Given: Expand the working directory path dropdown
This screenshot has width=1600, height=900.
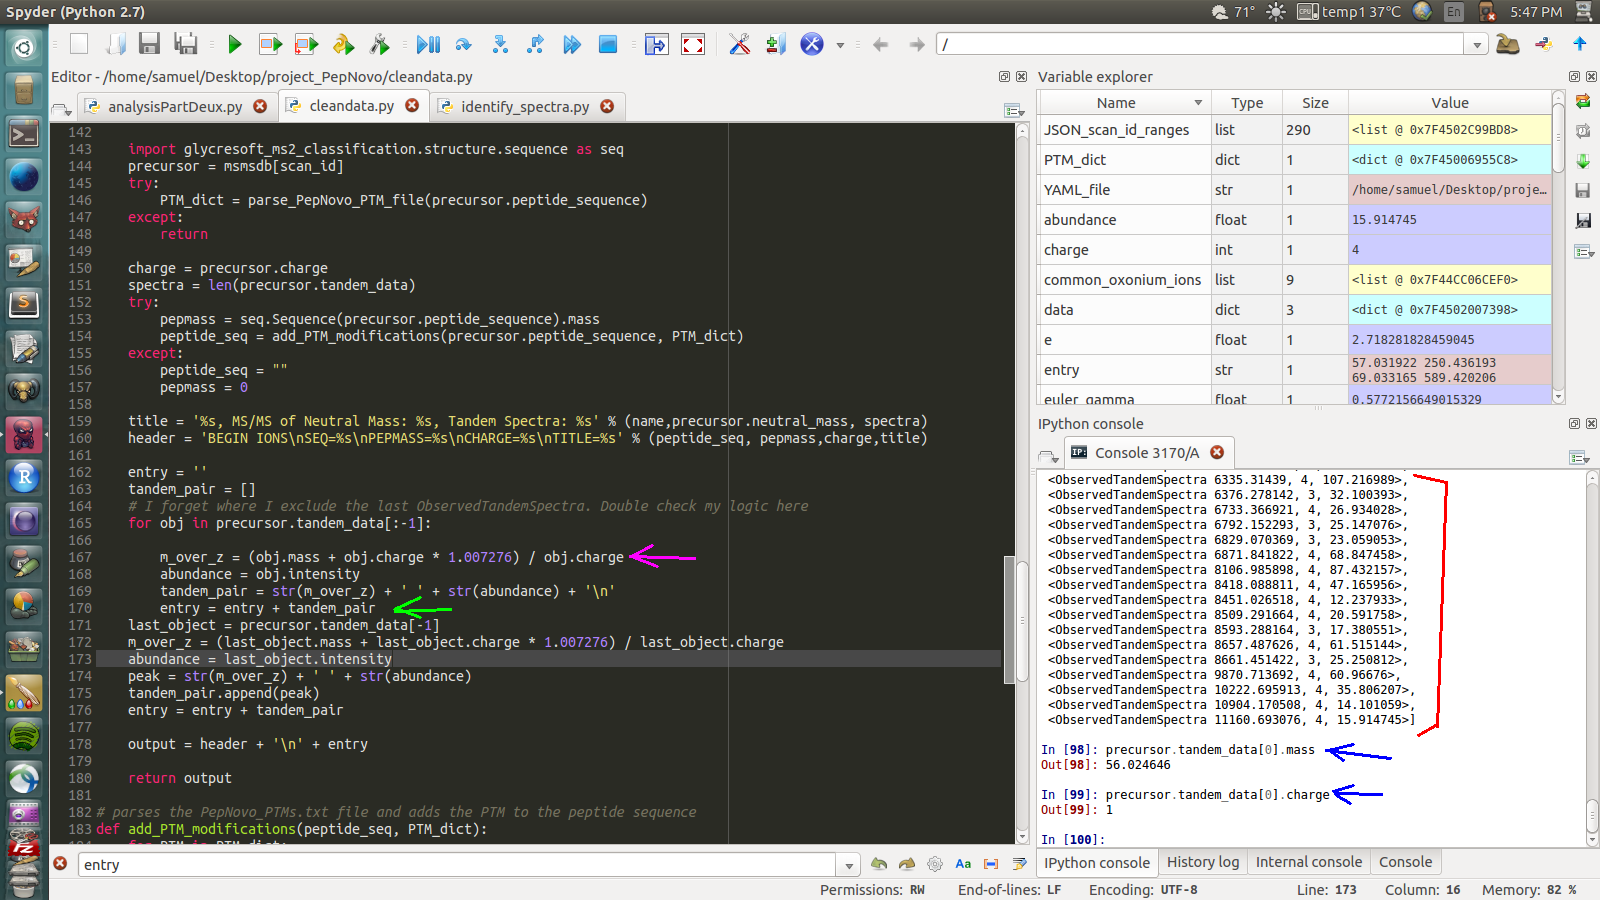Looking at the screenshot, I should pos(1476,44).
